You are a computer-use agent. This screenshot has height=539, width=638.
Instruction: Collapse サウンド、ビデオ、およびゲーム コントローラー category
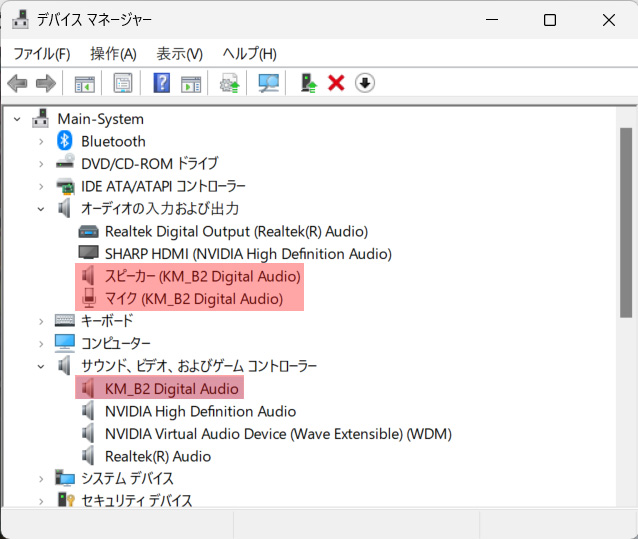tap(41, 367)
